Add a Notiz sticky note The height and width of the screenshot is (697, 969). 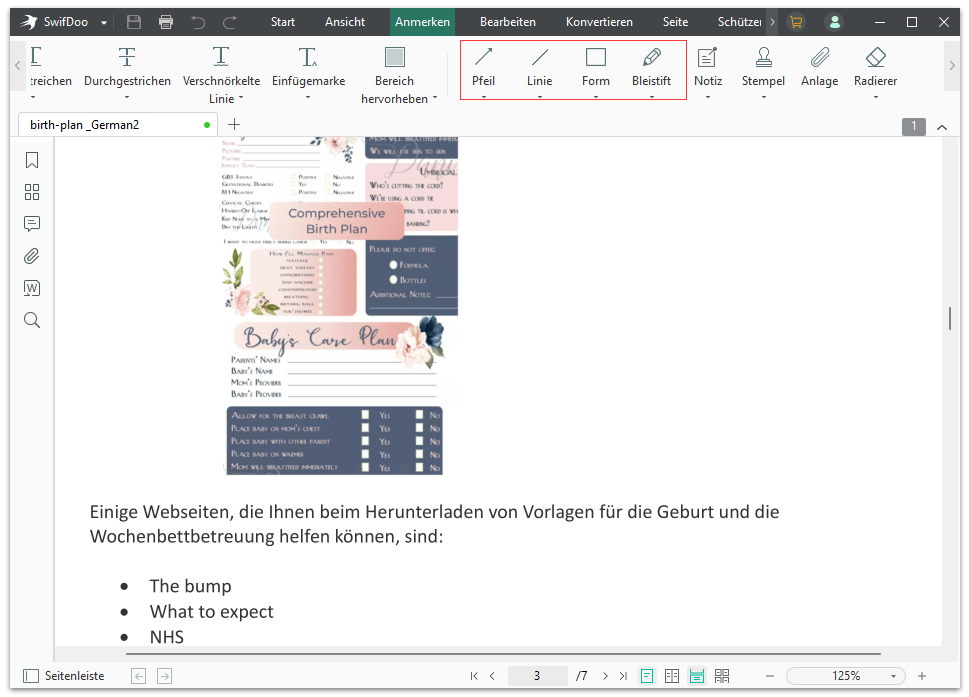coord(707,66)
